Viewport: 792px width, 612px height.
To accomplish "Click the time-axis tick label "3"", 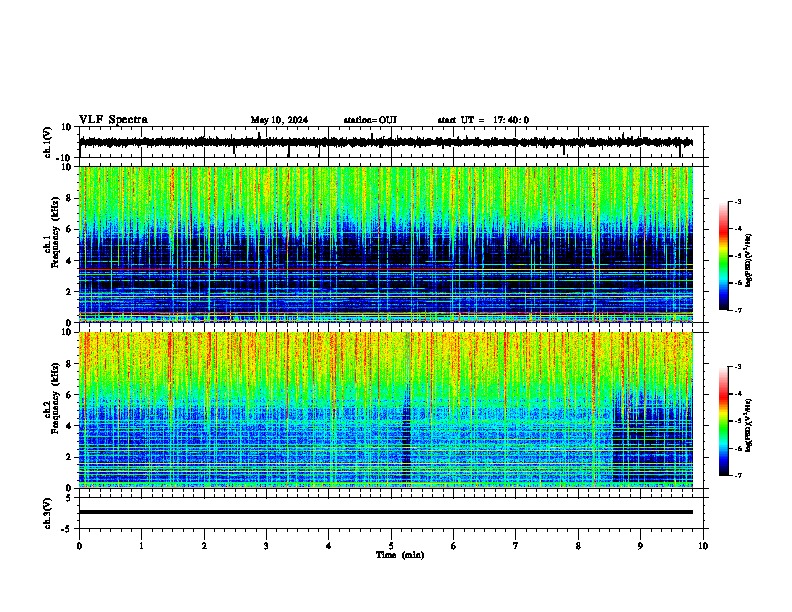I will pos(266,546).
